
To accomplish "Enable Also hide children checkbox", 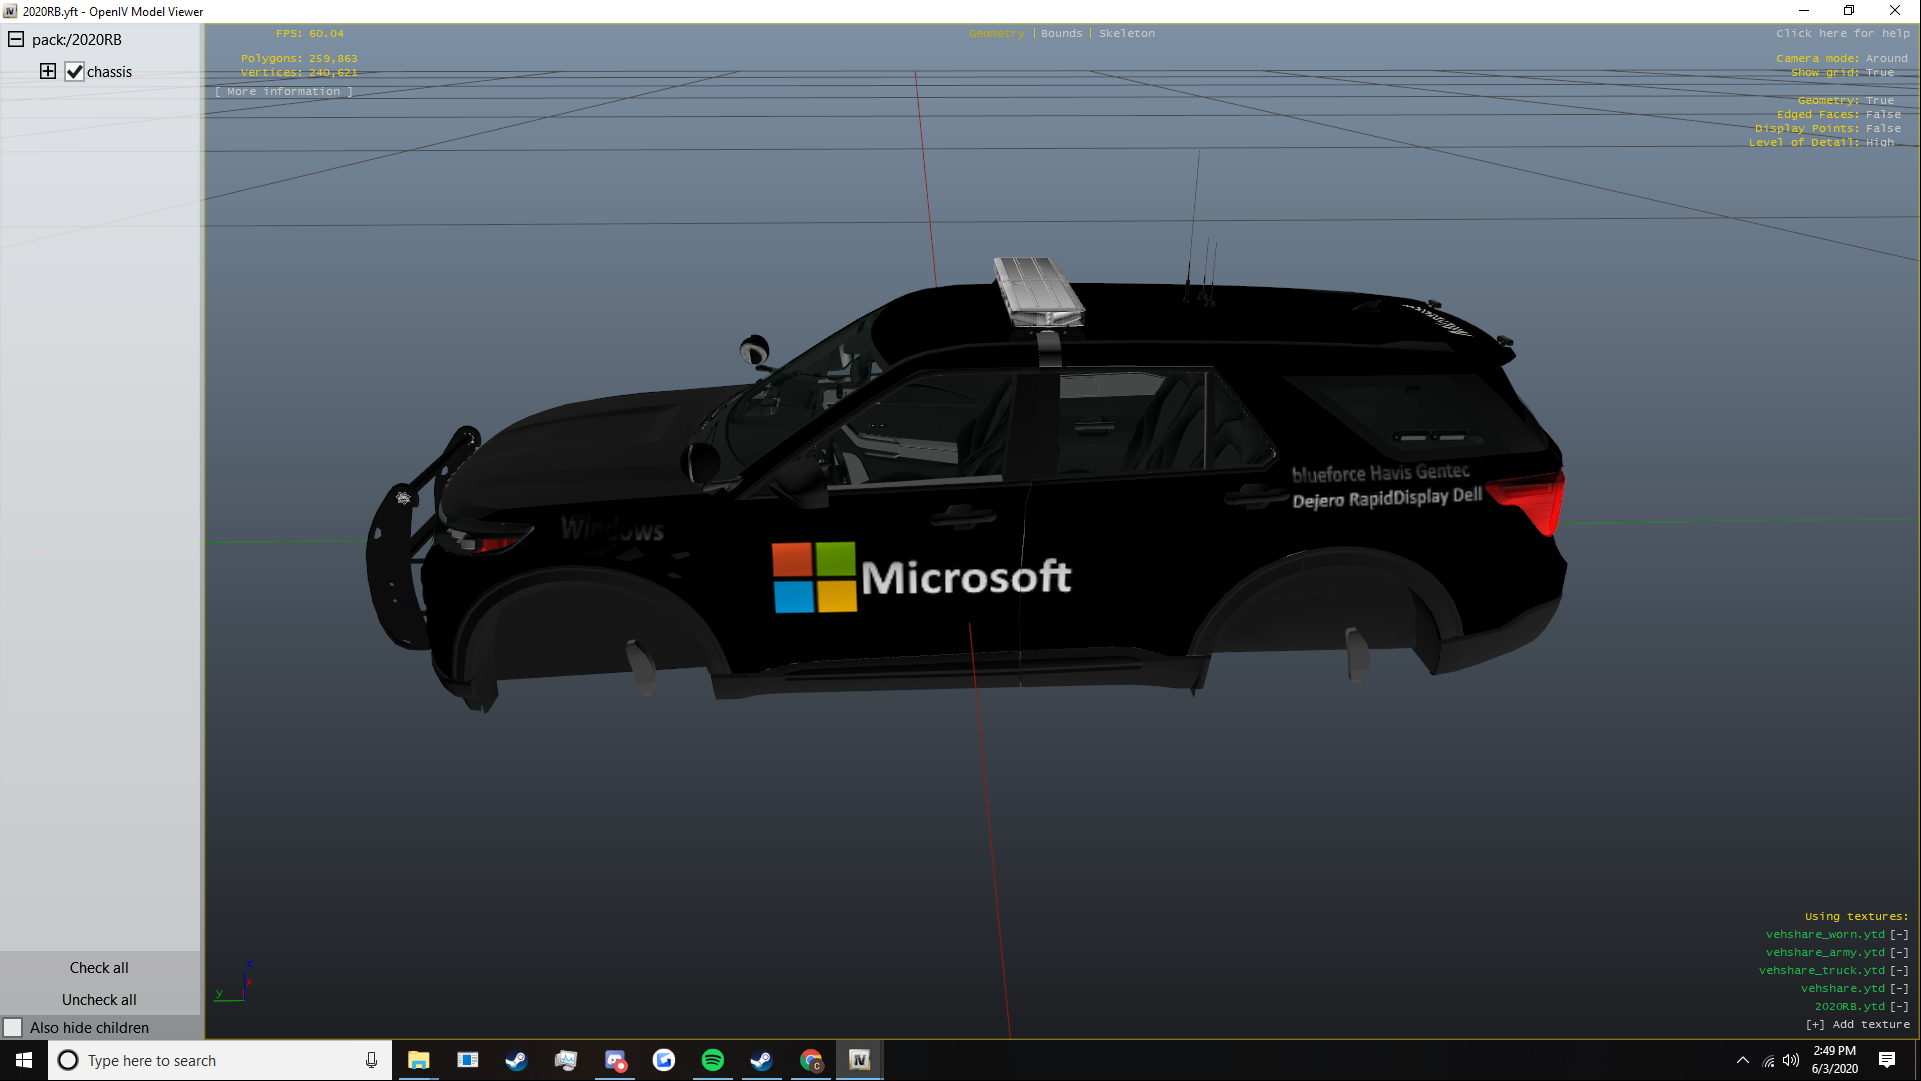I will coord(13,1028).
